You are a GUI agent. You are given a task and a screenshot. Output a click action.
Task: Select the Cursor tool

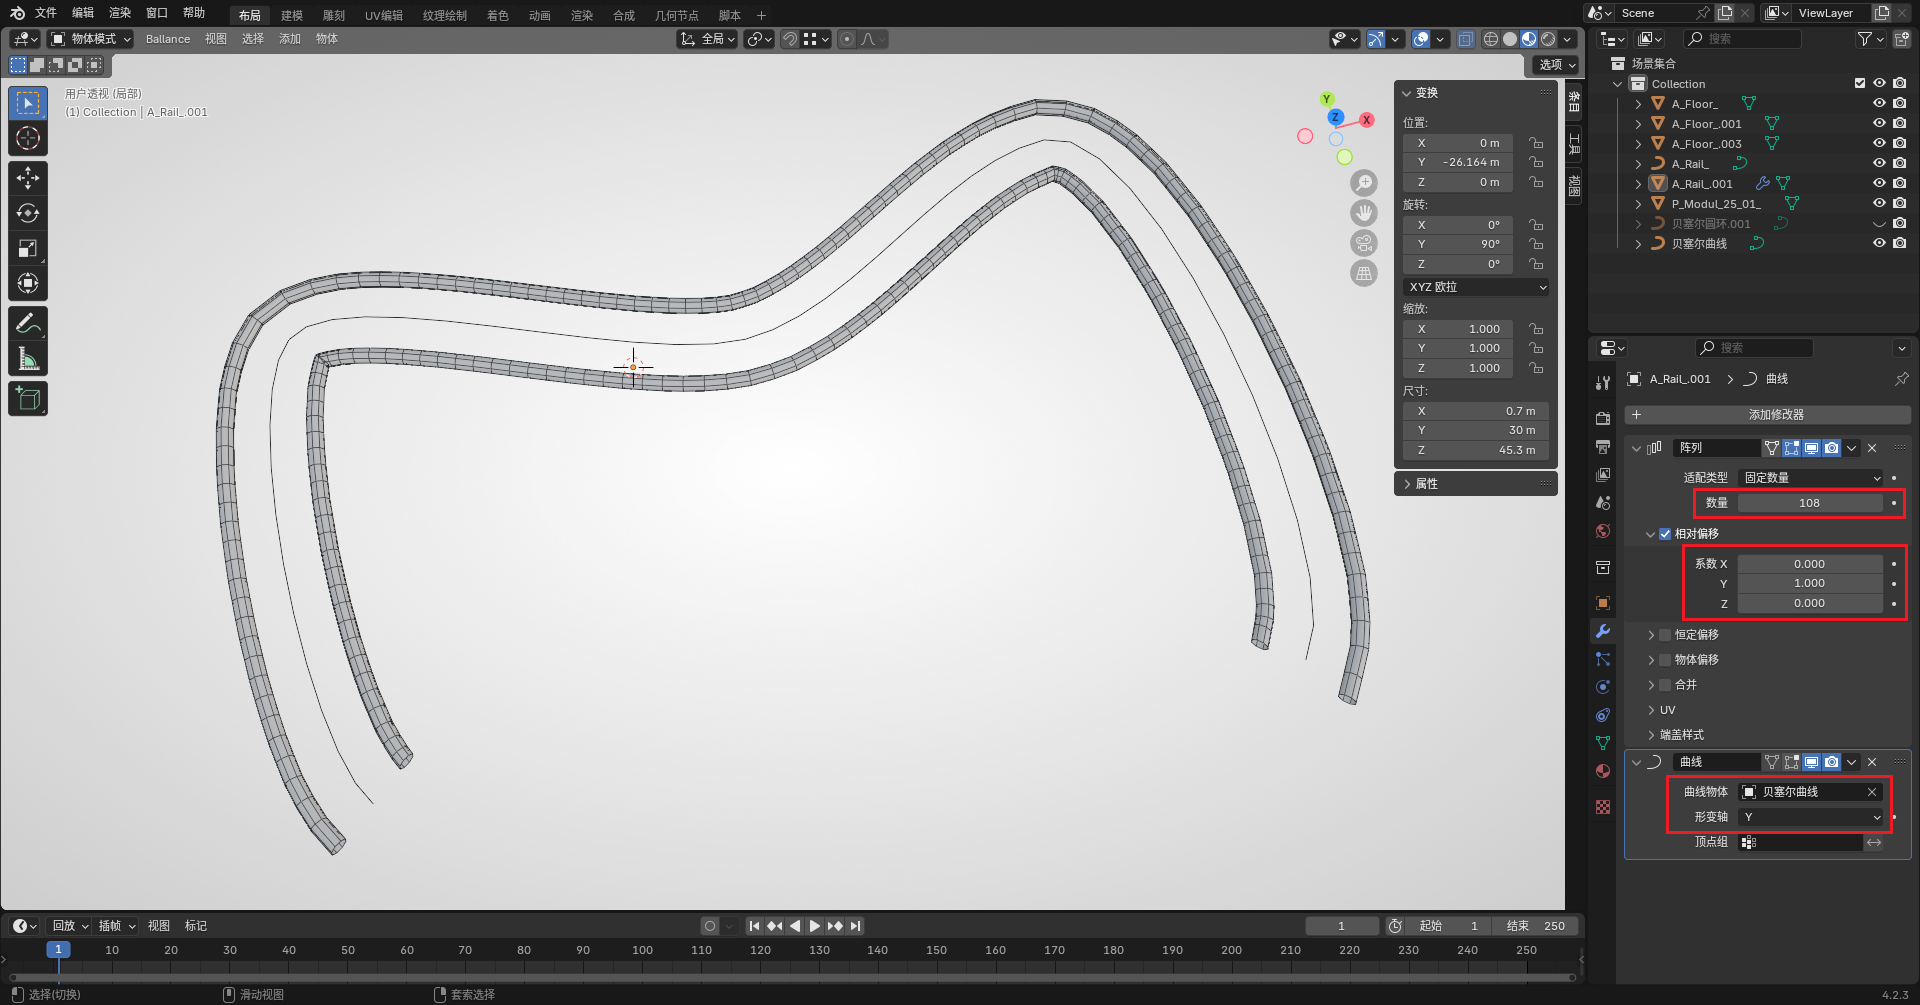click(28, 138)
